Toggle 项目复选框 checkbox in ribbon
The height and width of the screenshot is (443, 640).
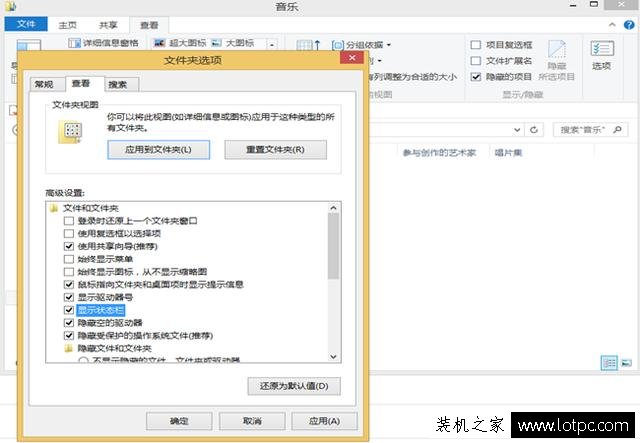(x=476, y=45)
